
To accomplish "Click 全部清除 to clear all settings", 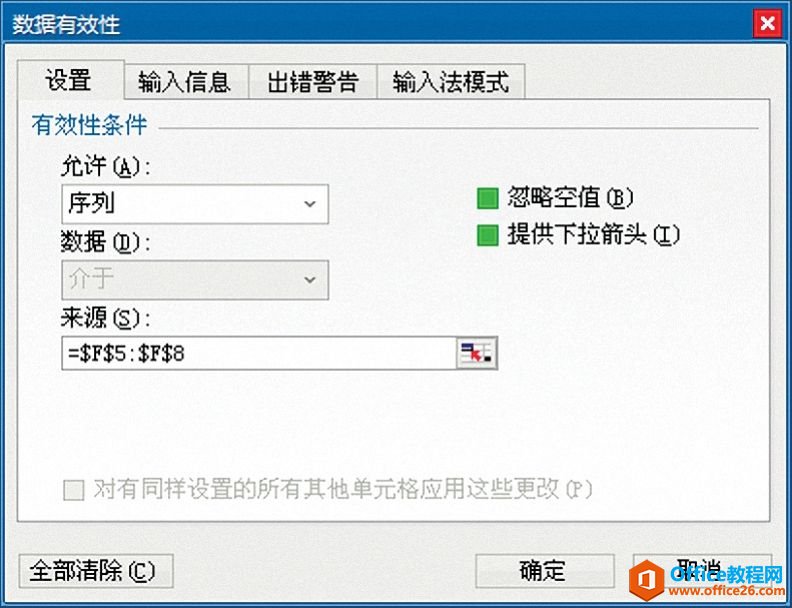I will (96, 571).
